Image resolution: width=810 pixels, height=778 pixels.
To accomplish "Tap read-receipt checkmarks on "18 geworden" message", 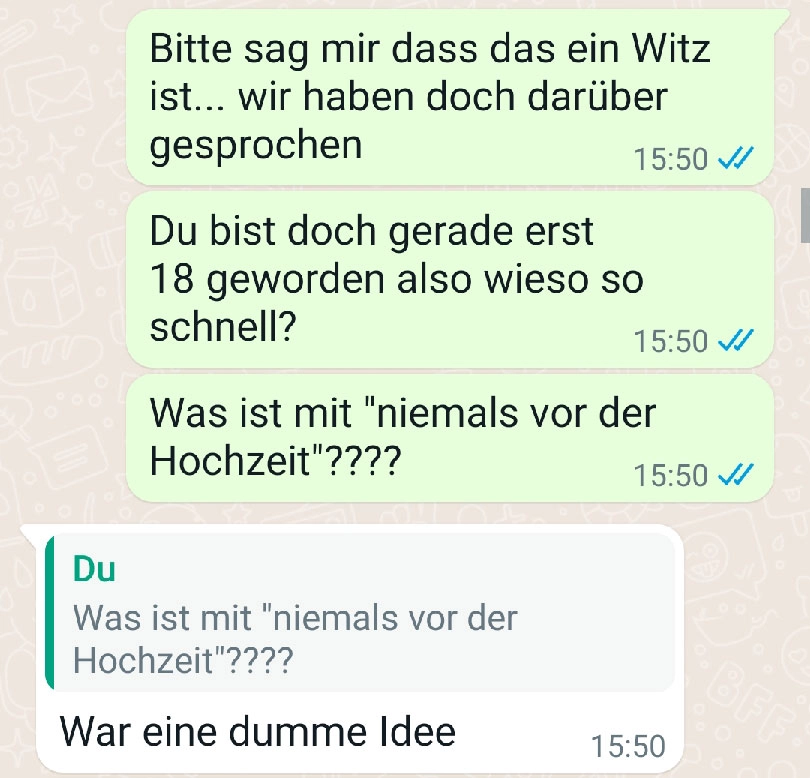I will (736, 340).
